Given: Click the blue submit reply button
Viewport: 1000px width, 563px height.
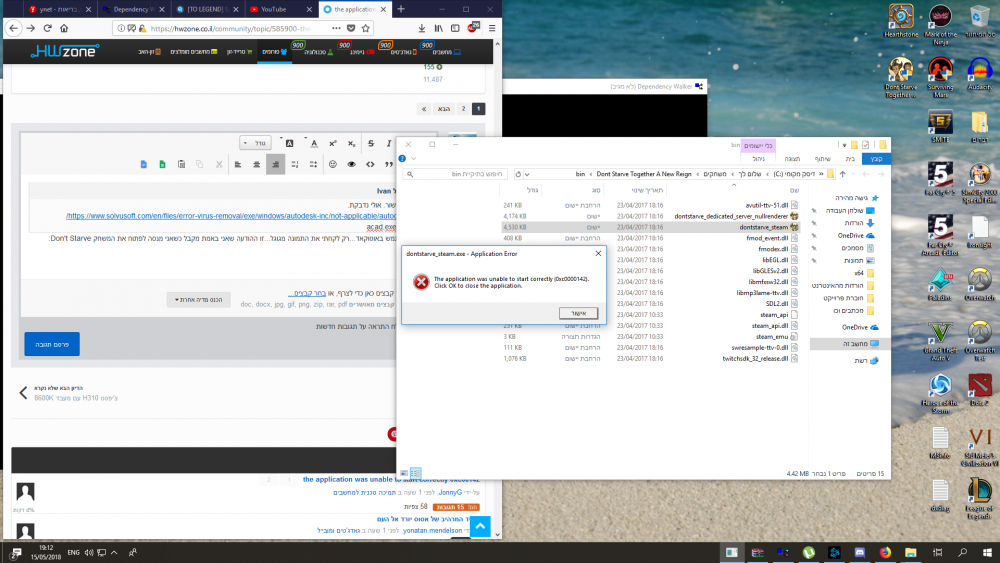Looking at the screenshot, I should pyautogui.click(x=52, y=344).
